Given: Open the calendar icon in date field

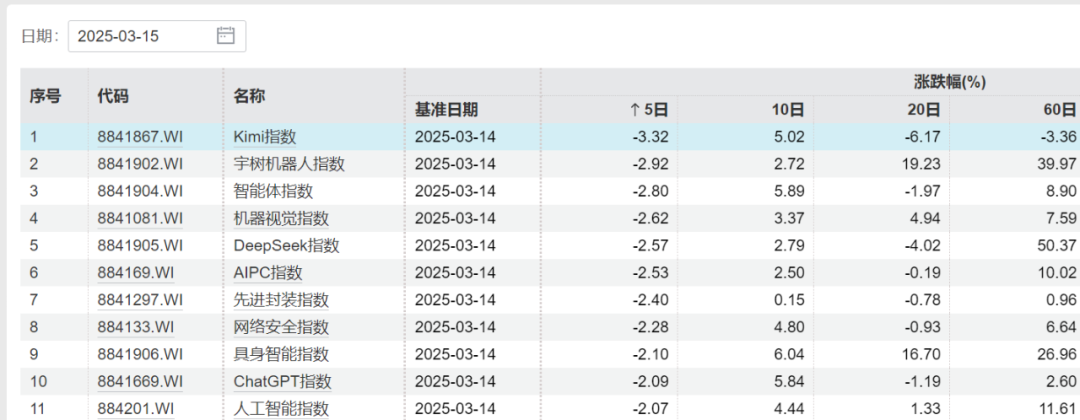Looking at the screenshot, I should [226, 35].
